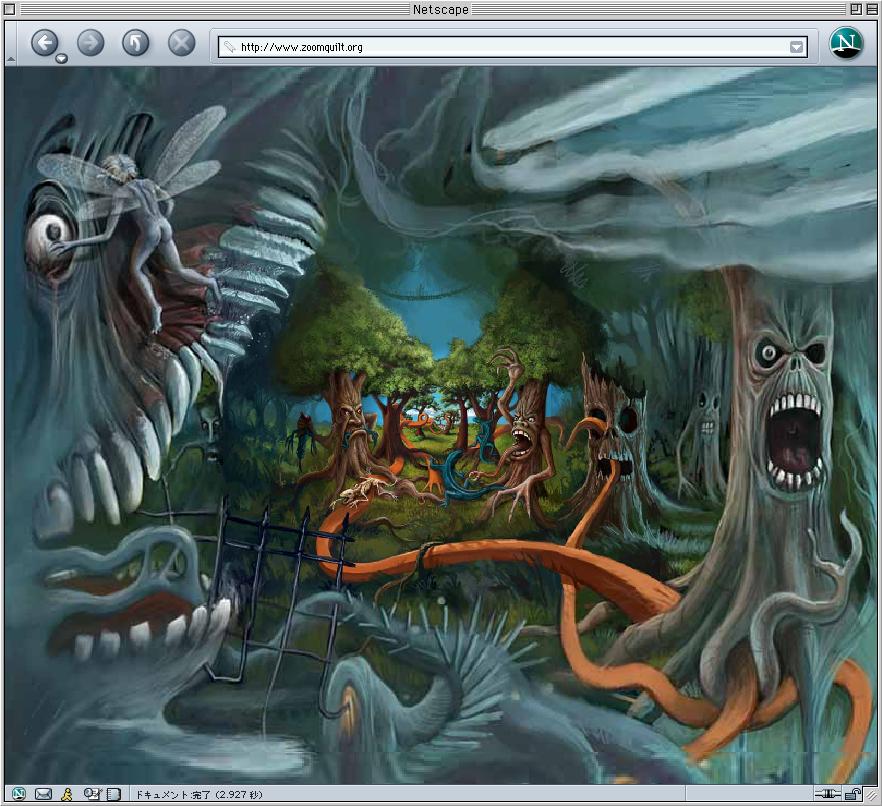Image resolution: width=882 pixels, height=806 pixels.
Task: Open the URL history dropdown arrow
Action: (x=796, y=47)
